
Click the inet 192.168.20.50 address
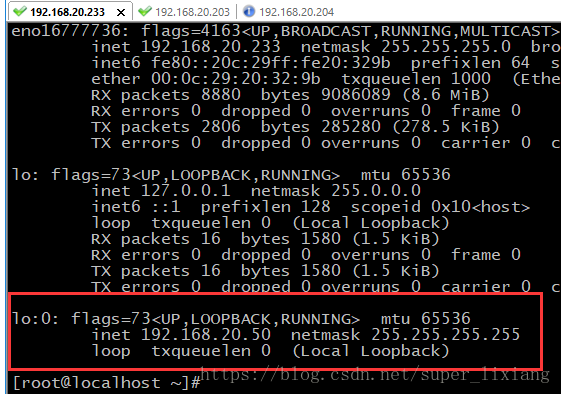click(x=205, y=335)
